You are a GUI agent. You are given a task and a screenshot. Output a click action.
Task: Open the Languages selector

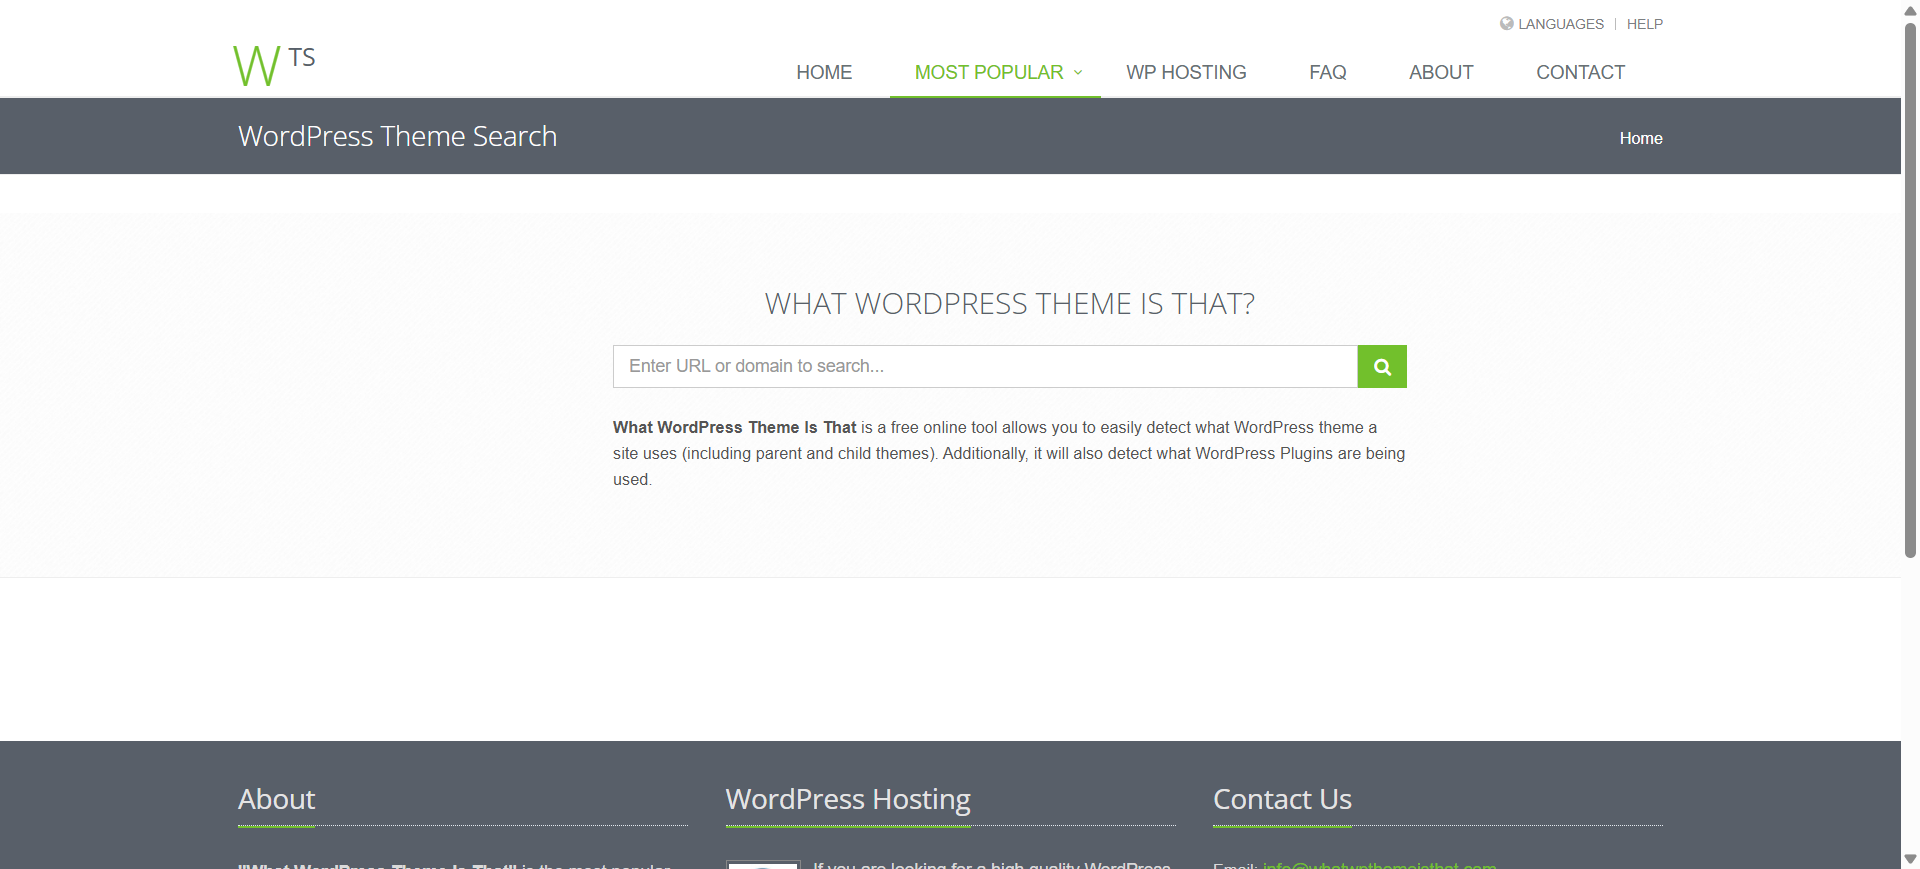tap(1560, 24)
